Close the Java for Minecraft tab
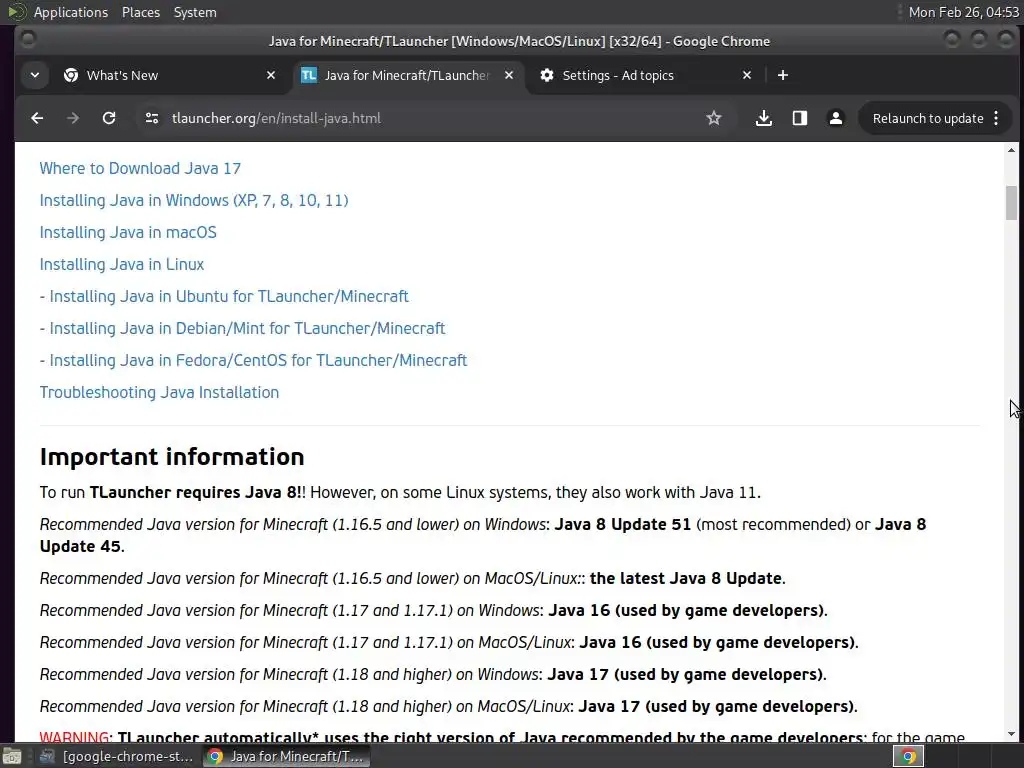 509,75
